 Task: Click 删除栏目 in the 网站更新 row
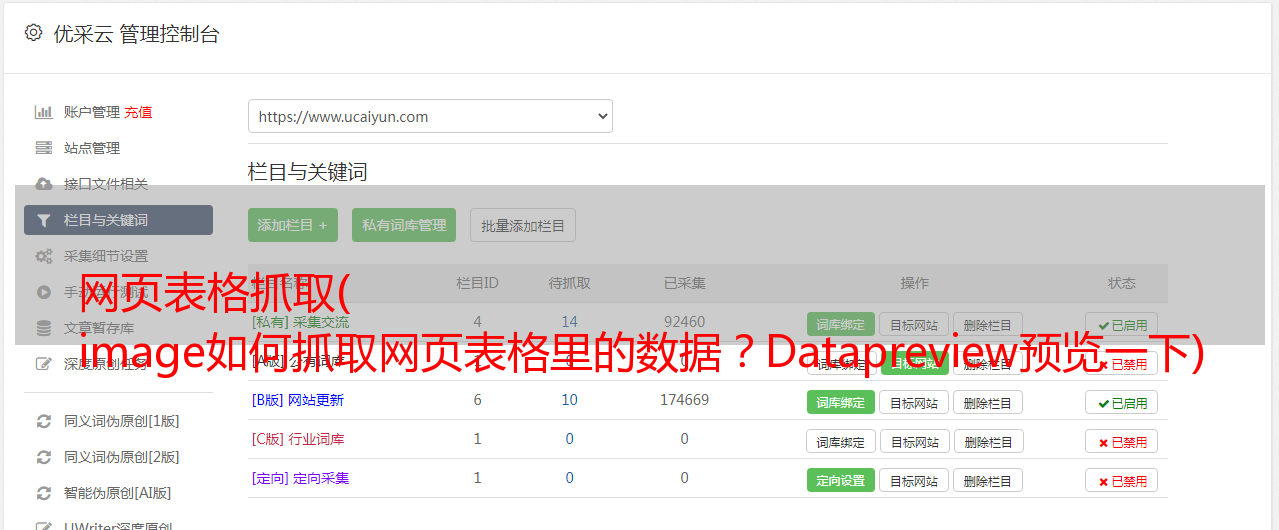988,402
